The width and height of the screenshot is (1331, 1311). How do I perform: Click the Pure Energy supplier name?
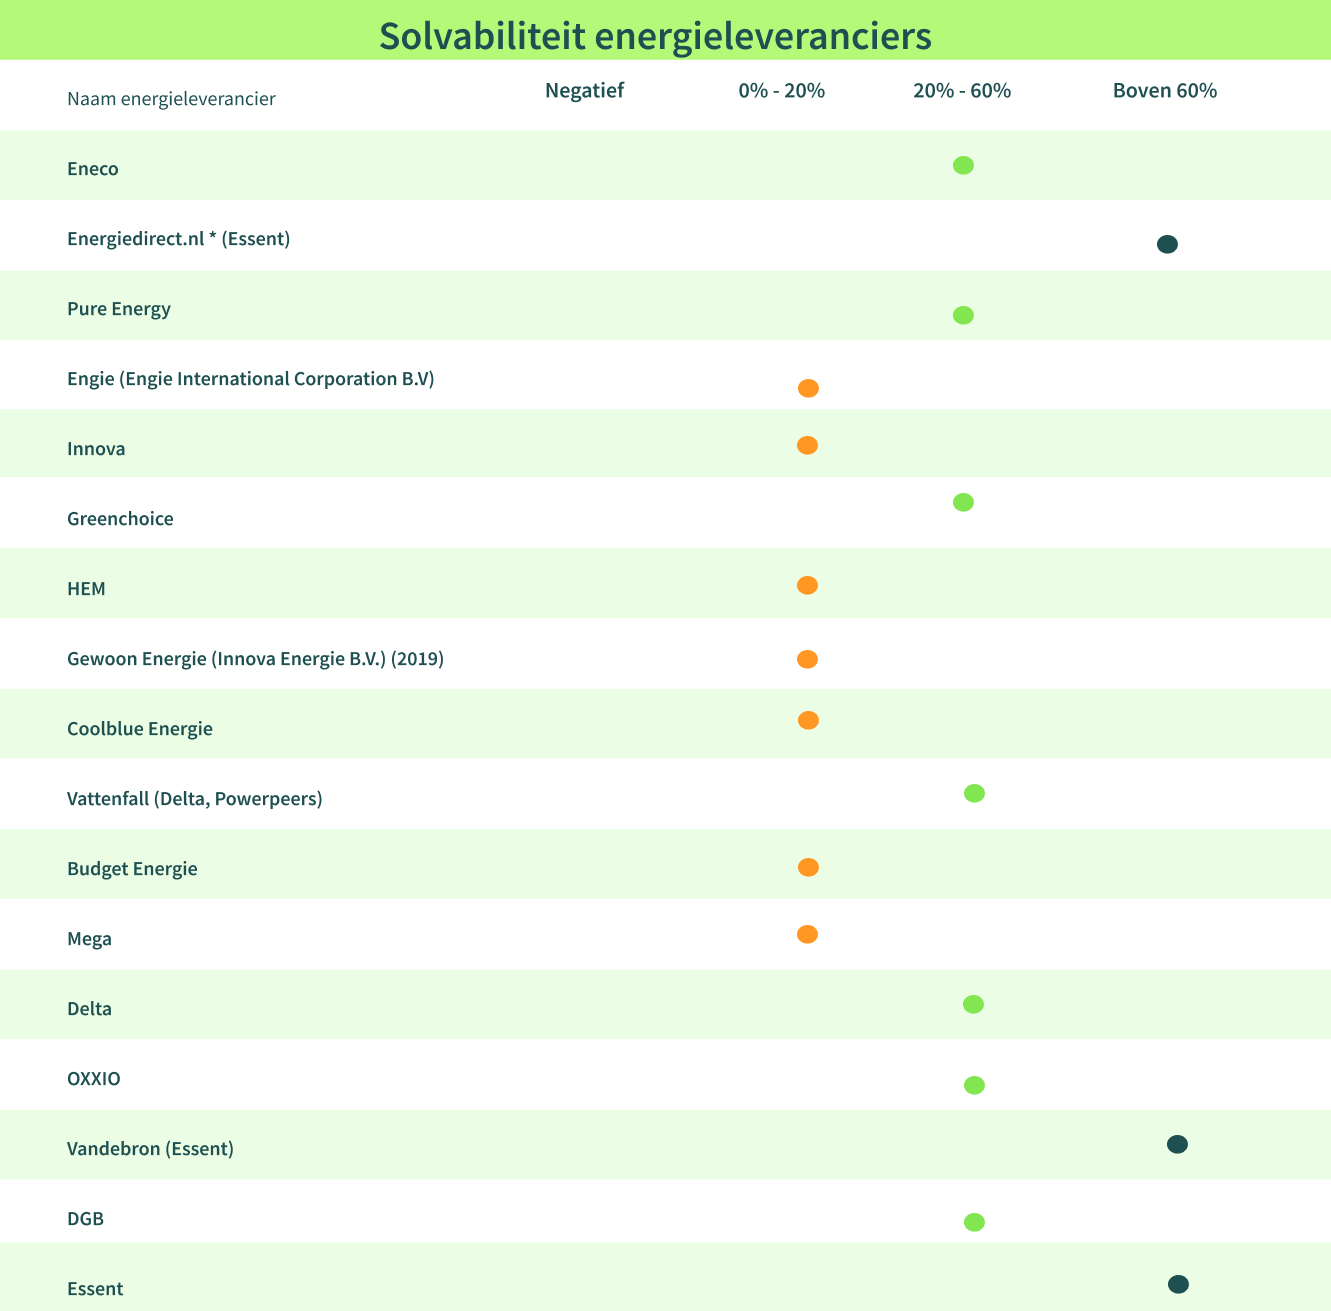coord(119,309)
